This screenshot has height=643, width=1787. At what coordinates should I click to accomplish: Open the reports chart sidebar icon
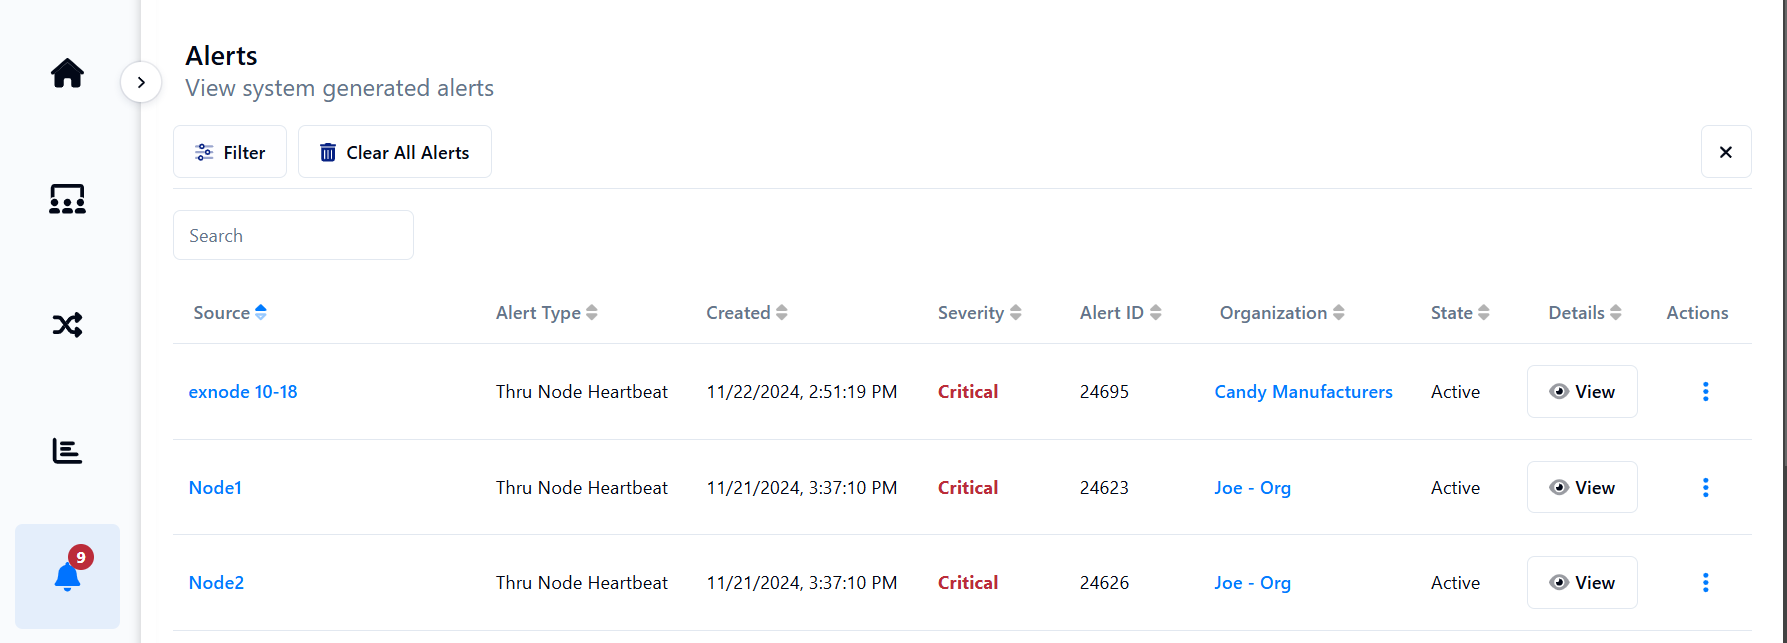click(67, 451)
